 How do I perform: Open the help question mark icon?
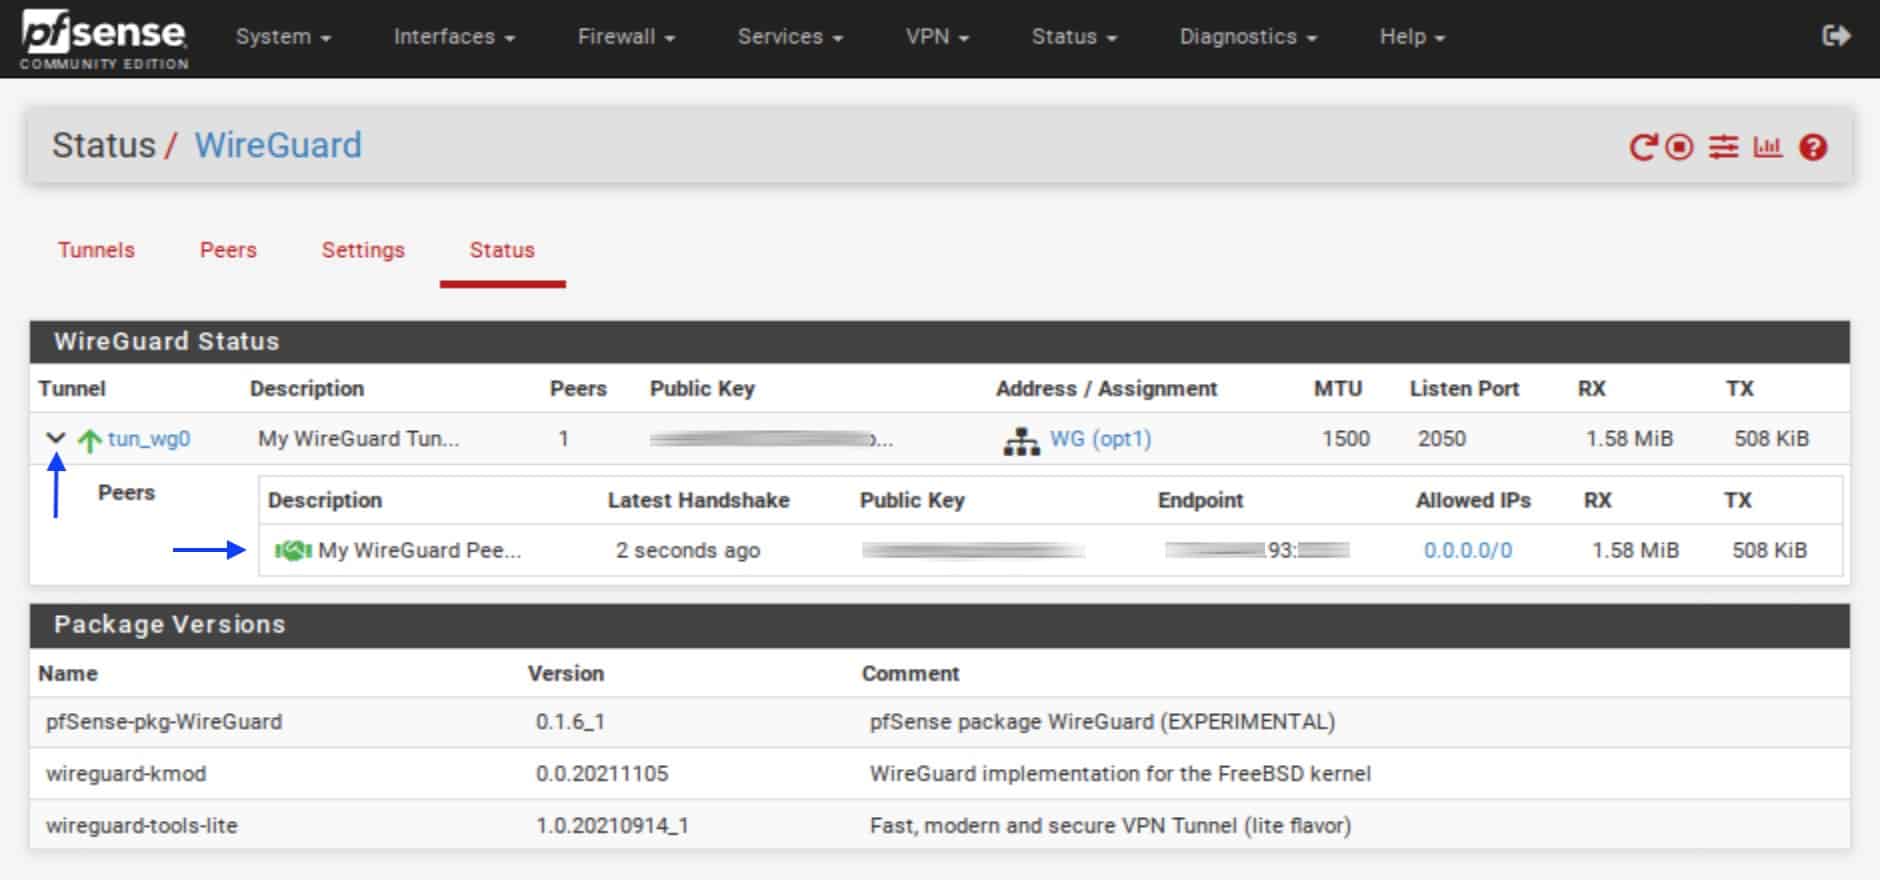point(1813,147)
